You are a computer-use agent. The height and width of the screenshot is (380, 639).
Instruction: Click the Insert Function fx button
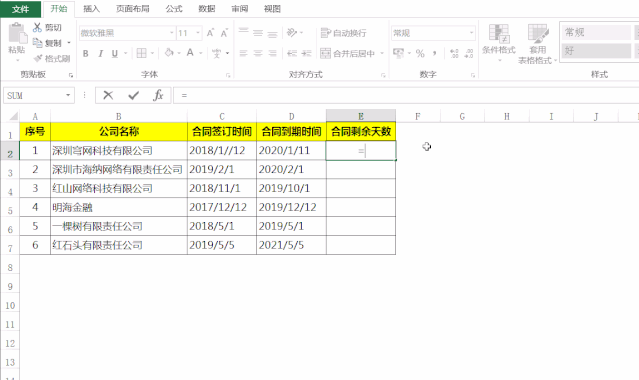158,95
